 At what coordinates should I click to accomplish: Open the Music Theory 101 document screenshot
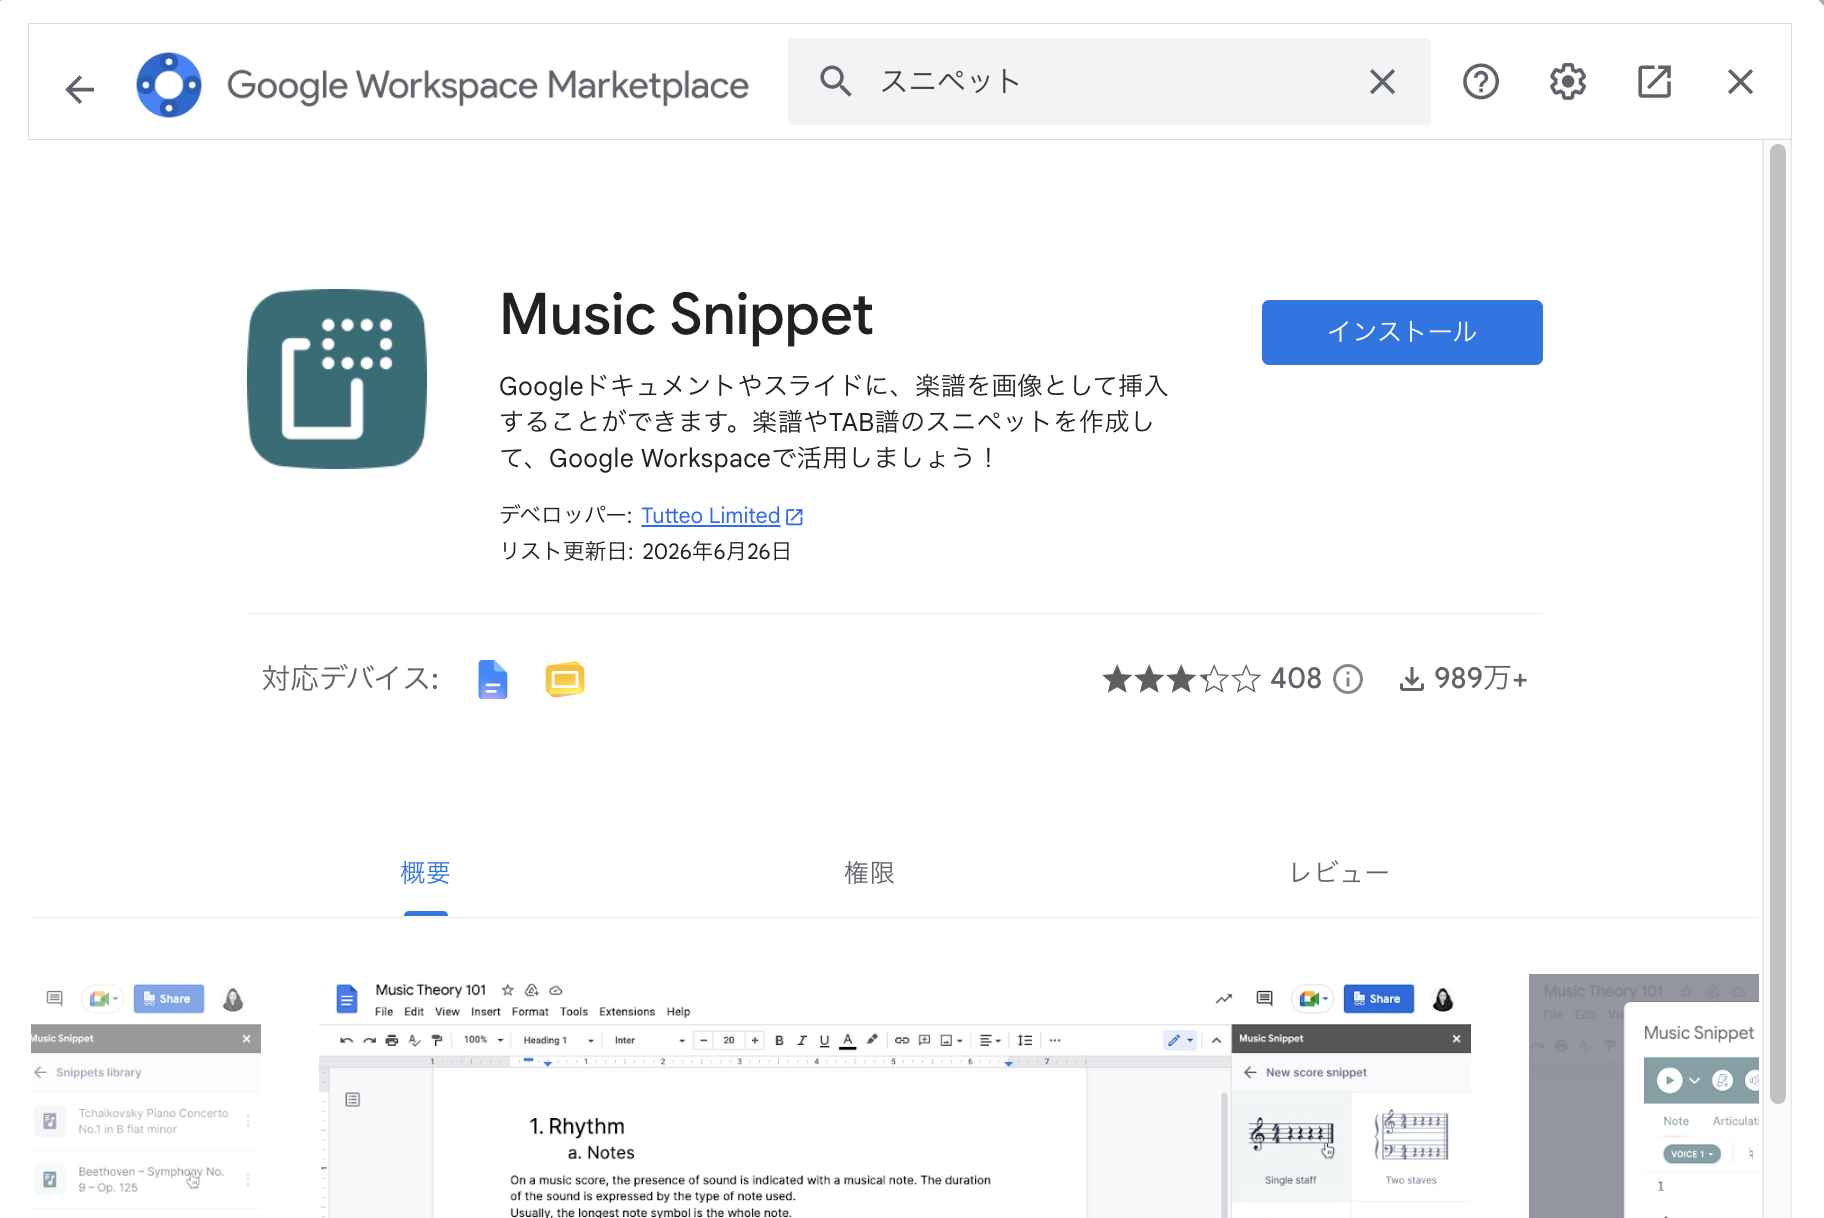tap(895, 1096)
